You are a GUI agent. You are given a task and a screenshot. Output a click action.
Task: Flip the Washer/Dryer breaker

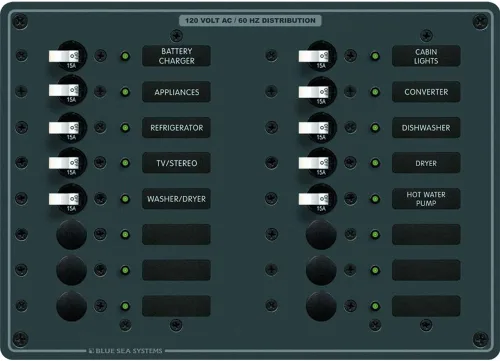pyautogui.click(x=64, y=199)
